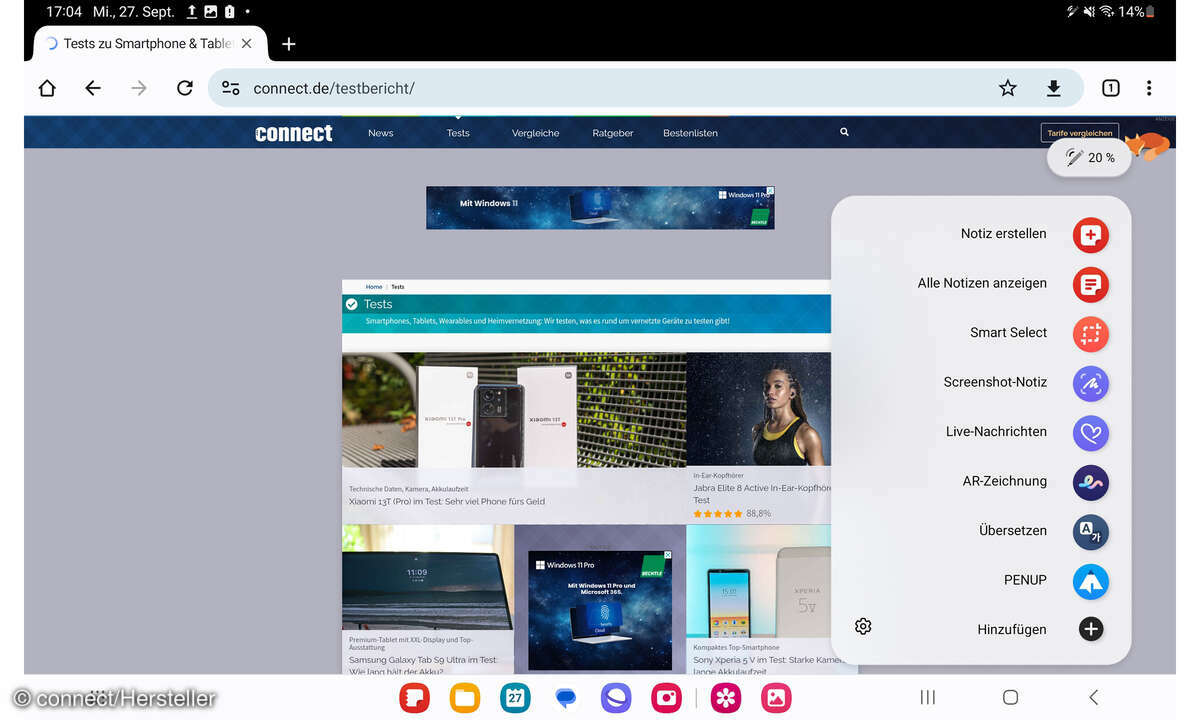Open Air Command settings gear
Viewport: 1200px width, 720px height.
tap(863, 626)
